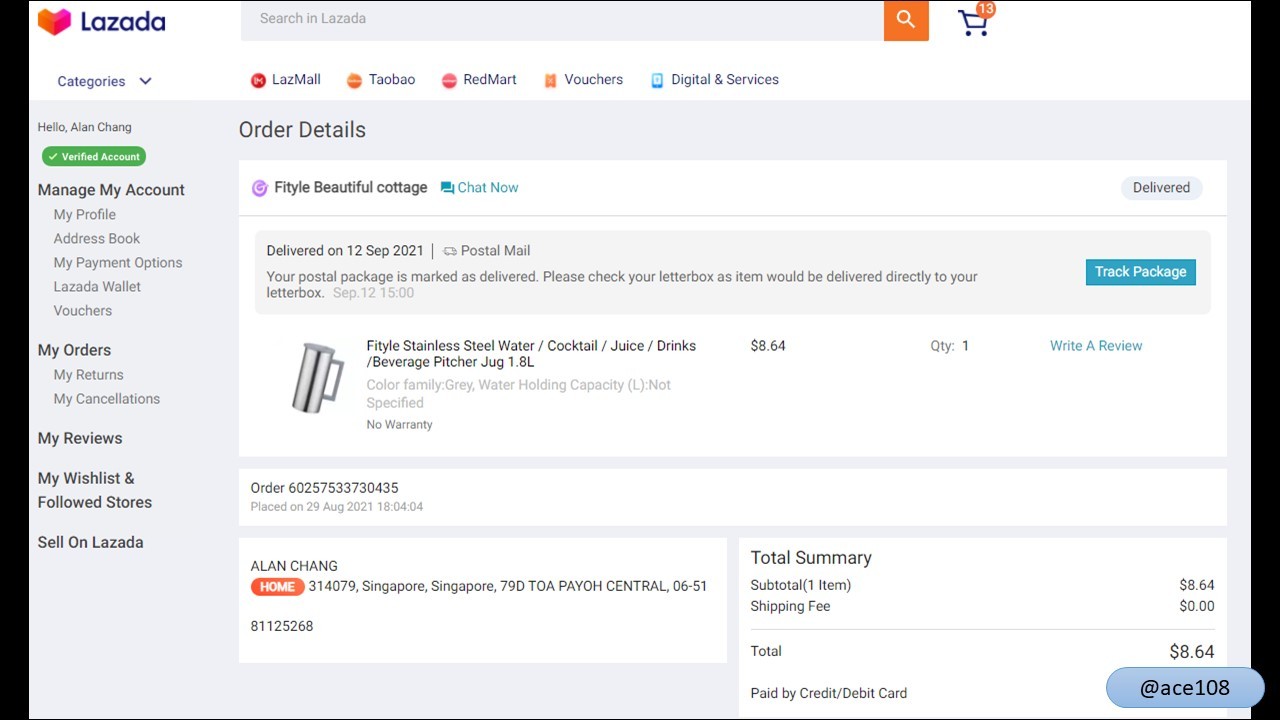Open the Fityle Stainless Steel Pitcher product title
This screenshot has height=720, width=1280.
tap(531, 354)
